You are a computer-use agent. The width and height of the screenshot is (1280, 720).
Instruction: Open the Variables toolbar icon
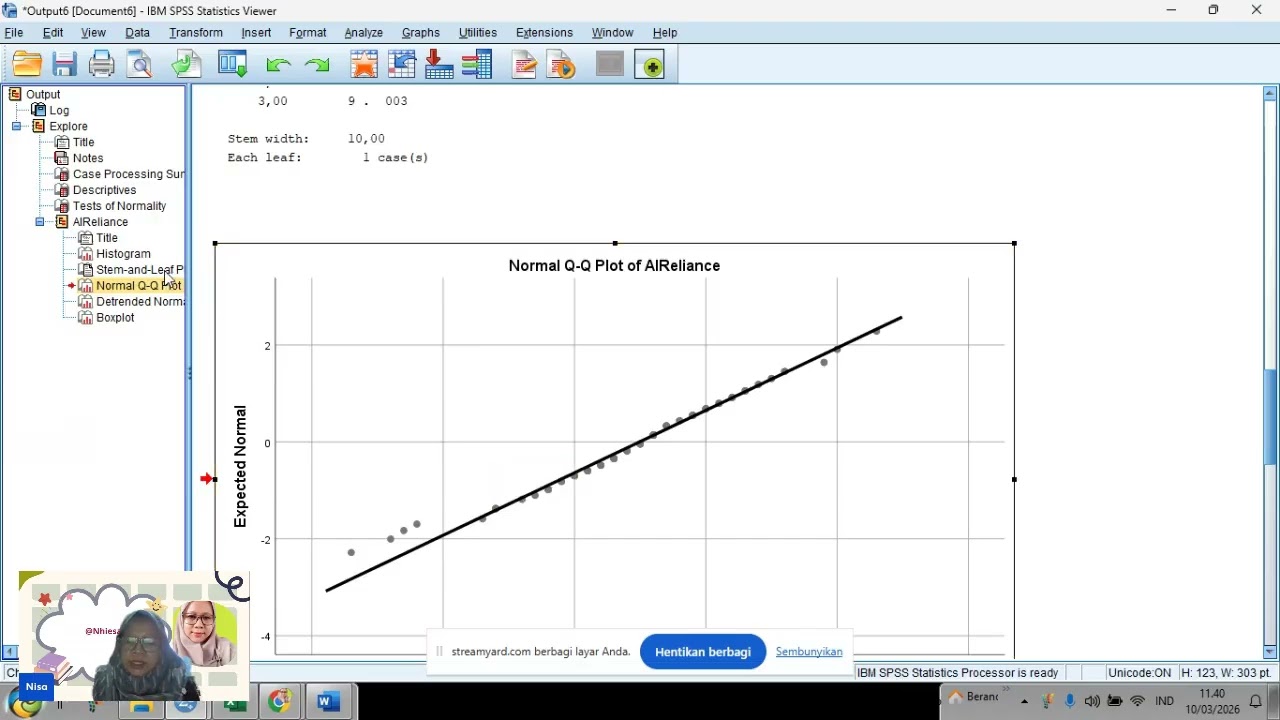tap(477, 65)
